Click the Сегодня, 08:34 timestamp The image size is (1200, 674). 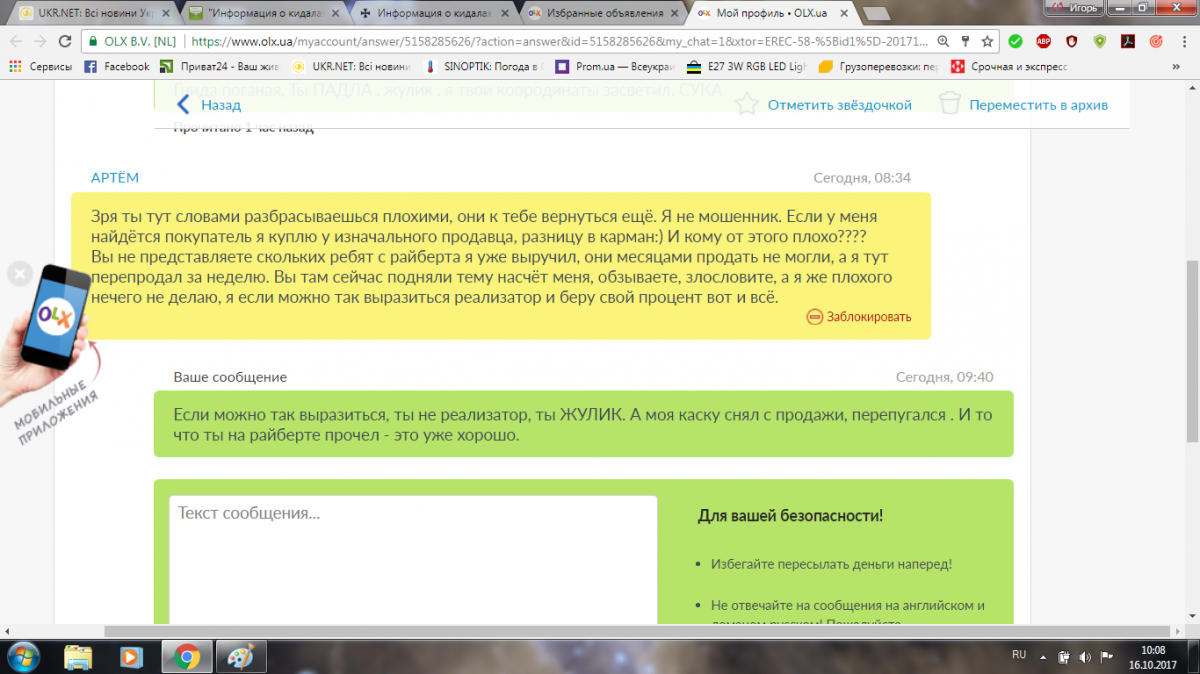(x=862, y=178)
